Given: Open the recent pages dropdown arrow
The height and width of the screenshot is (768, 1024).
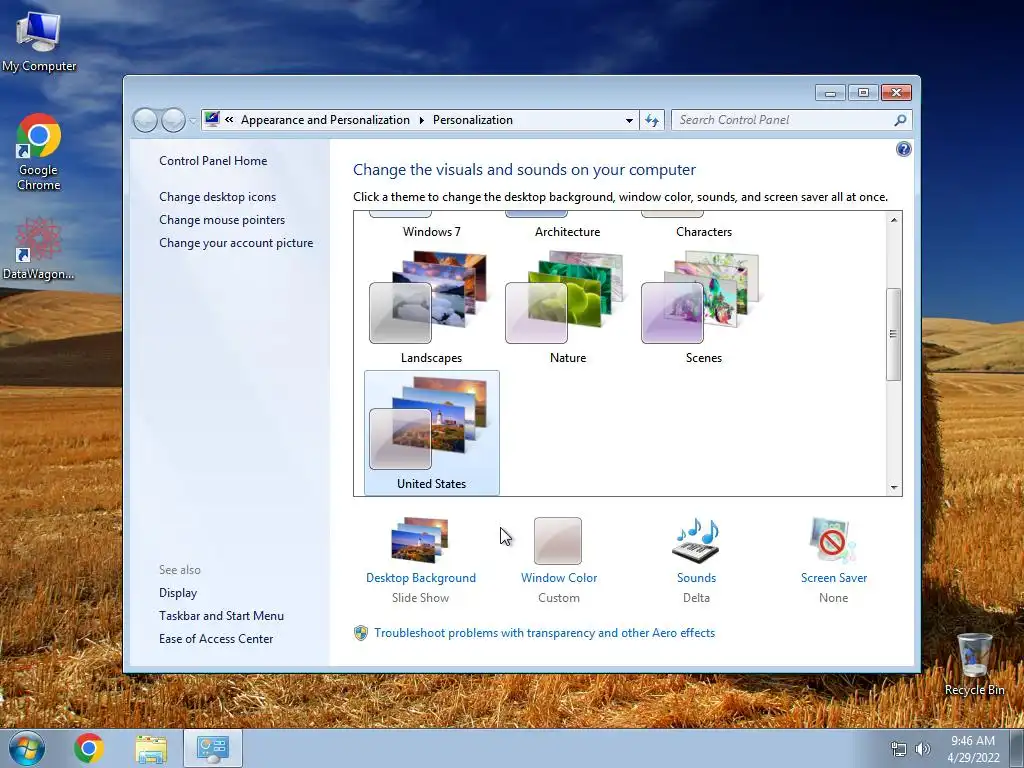Looking at the screenshot, I should coord(192,121).
